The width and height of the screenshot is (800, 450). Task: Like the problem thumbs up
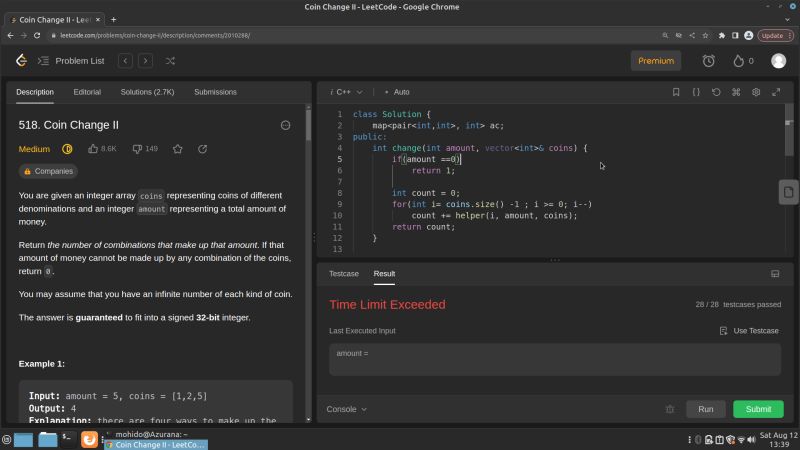point(93,148)
